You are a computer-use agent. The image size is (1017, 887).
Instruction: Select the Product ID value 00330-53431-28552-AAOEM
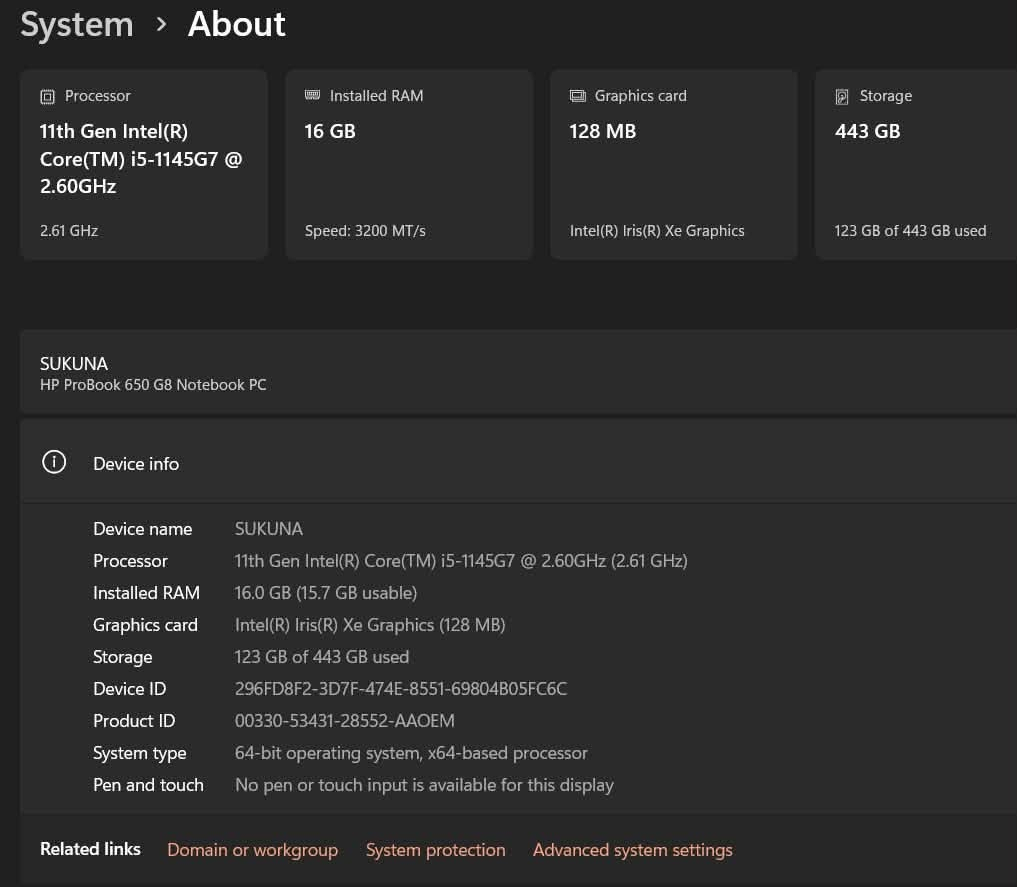click(344, 721)
